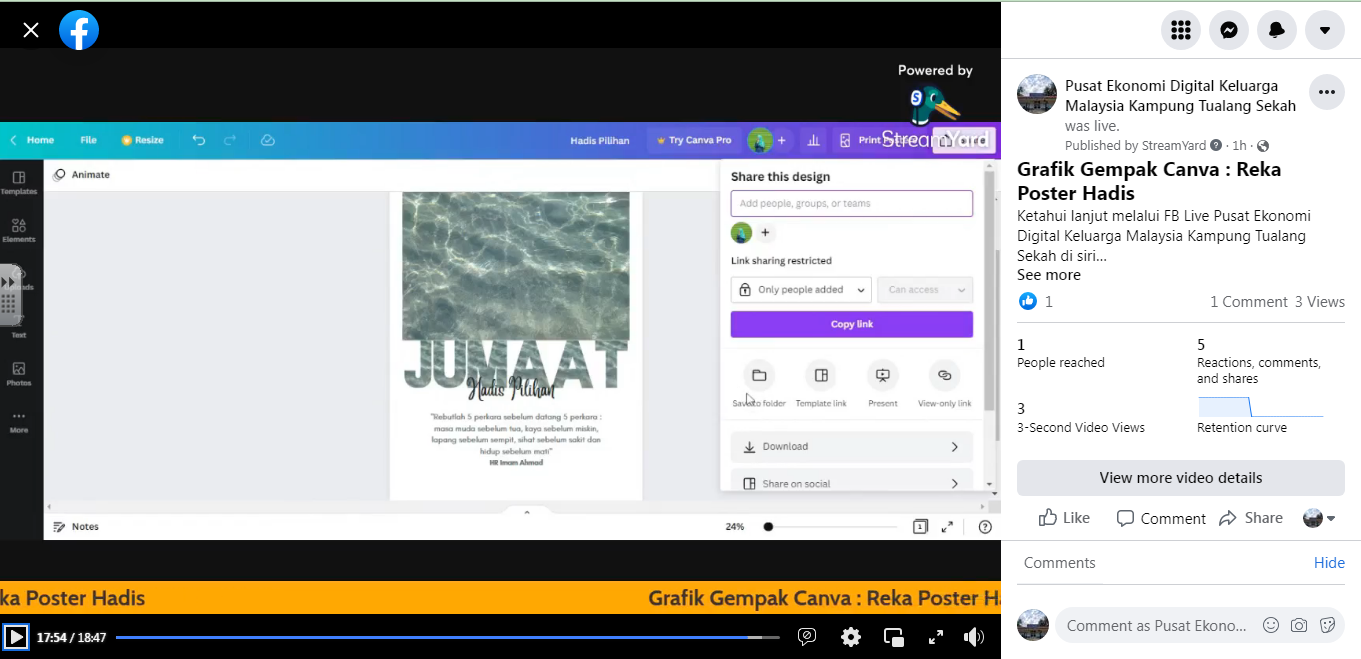Open the Facebook menu grid icon
Image resolution: width=1361 pixels, height=659 pixels.
(1181, 30)
